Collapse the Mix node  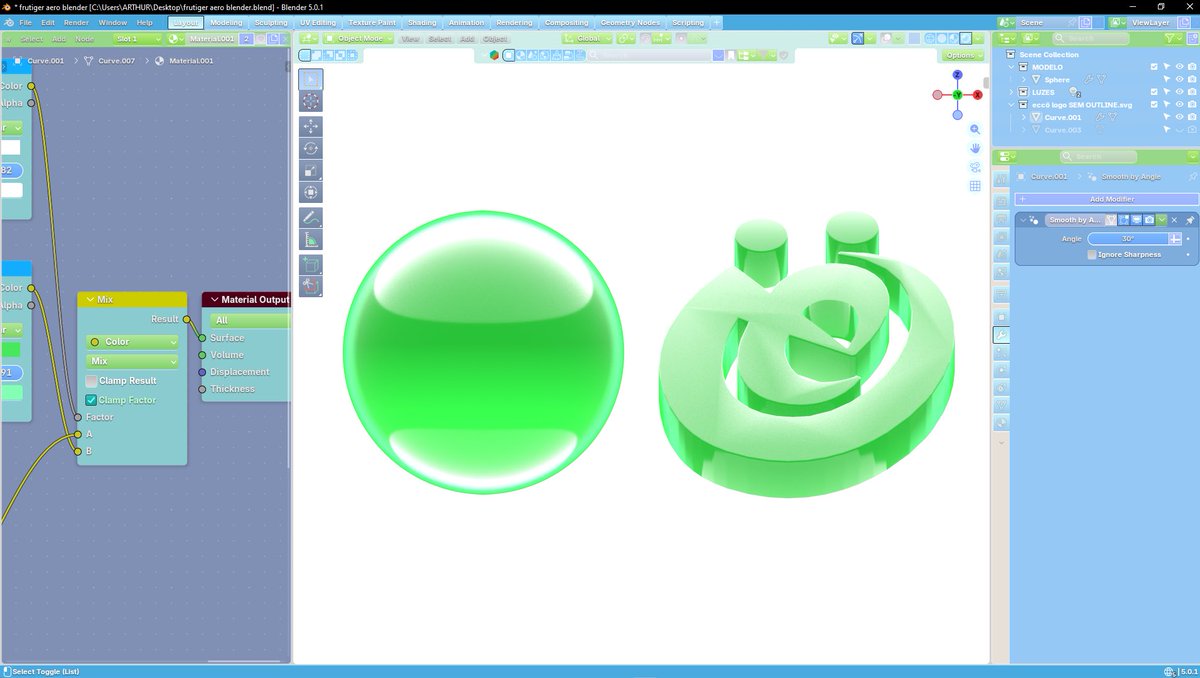click(89, 299)
